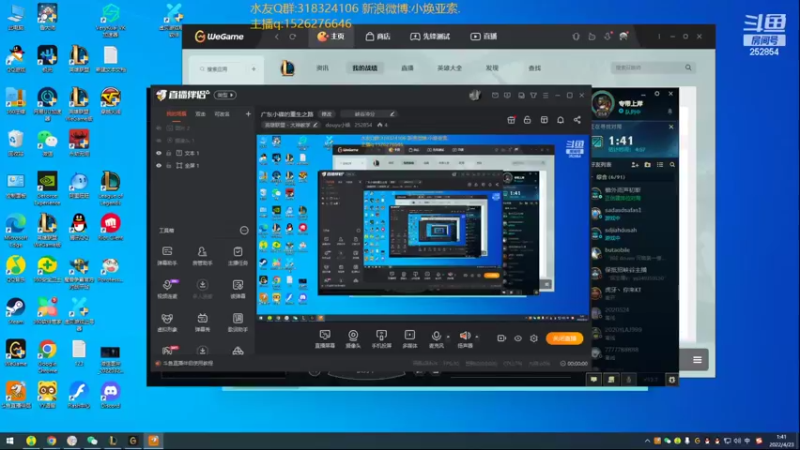This screenshot has height=450, width=800.
Task: Toggle lock on 全屏 1 source
Action: [x=168, y=165]
